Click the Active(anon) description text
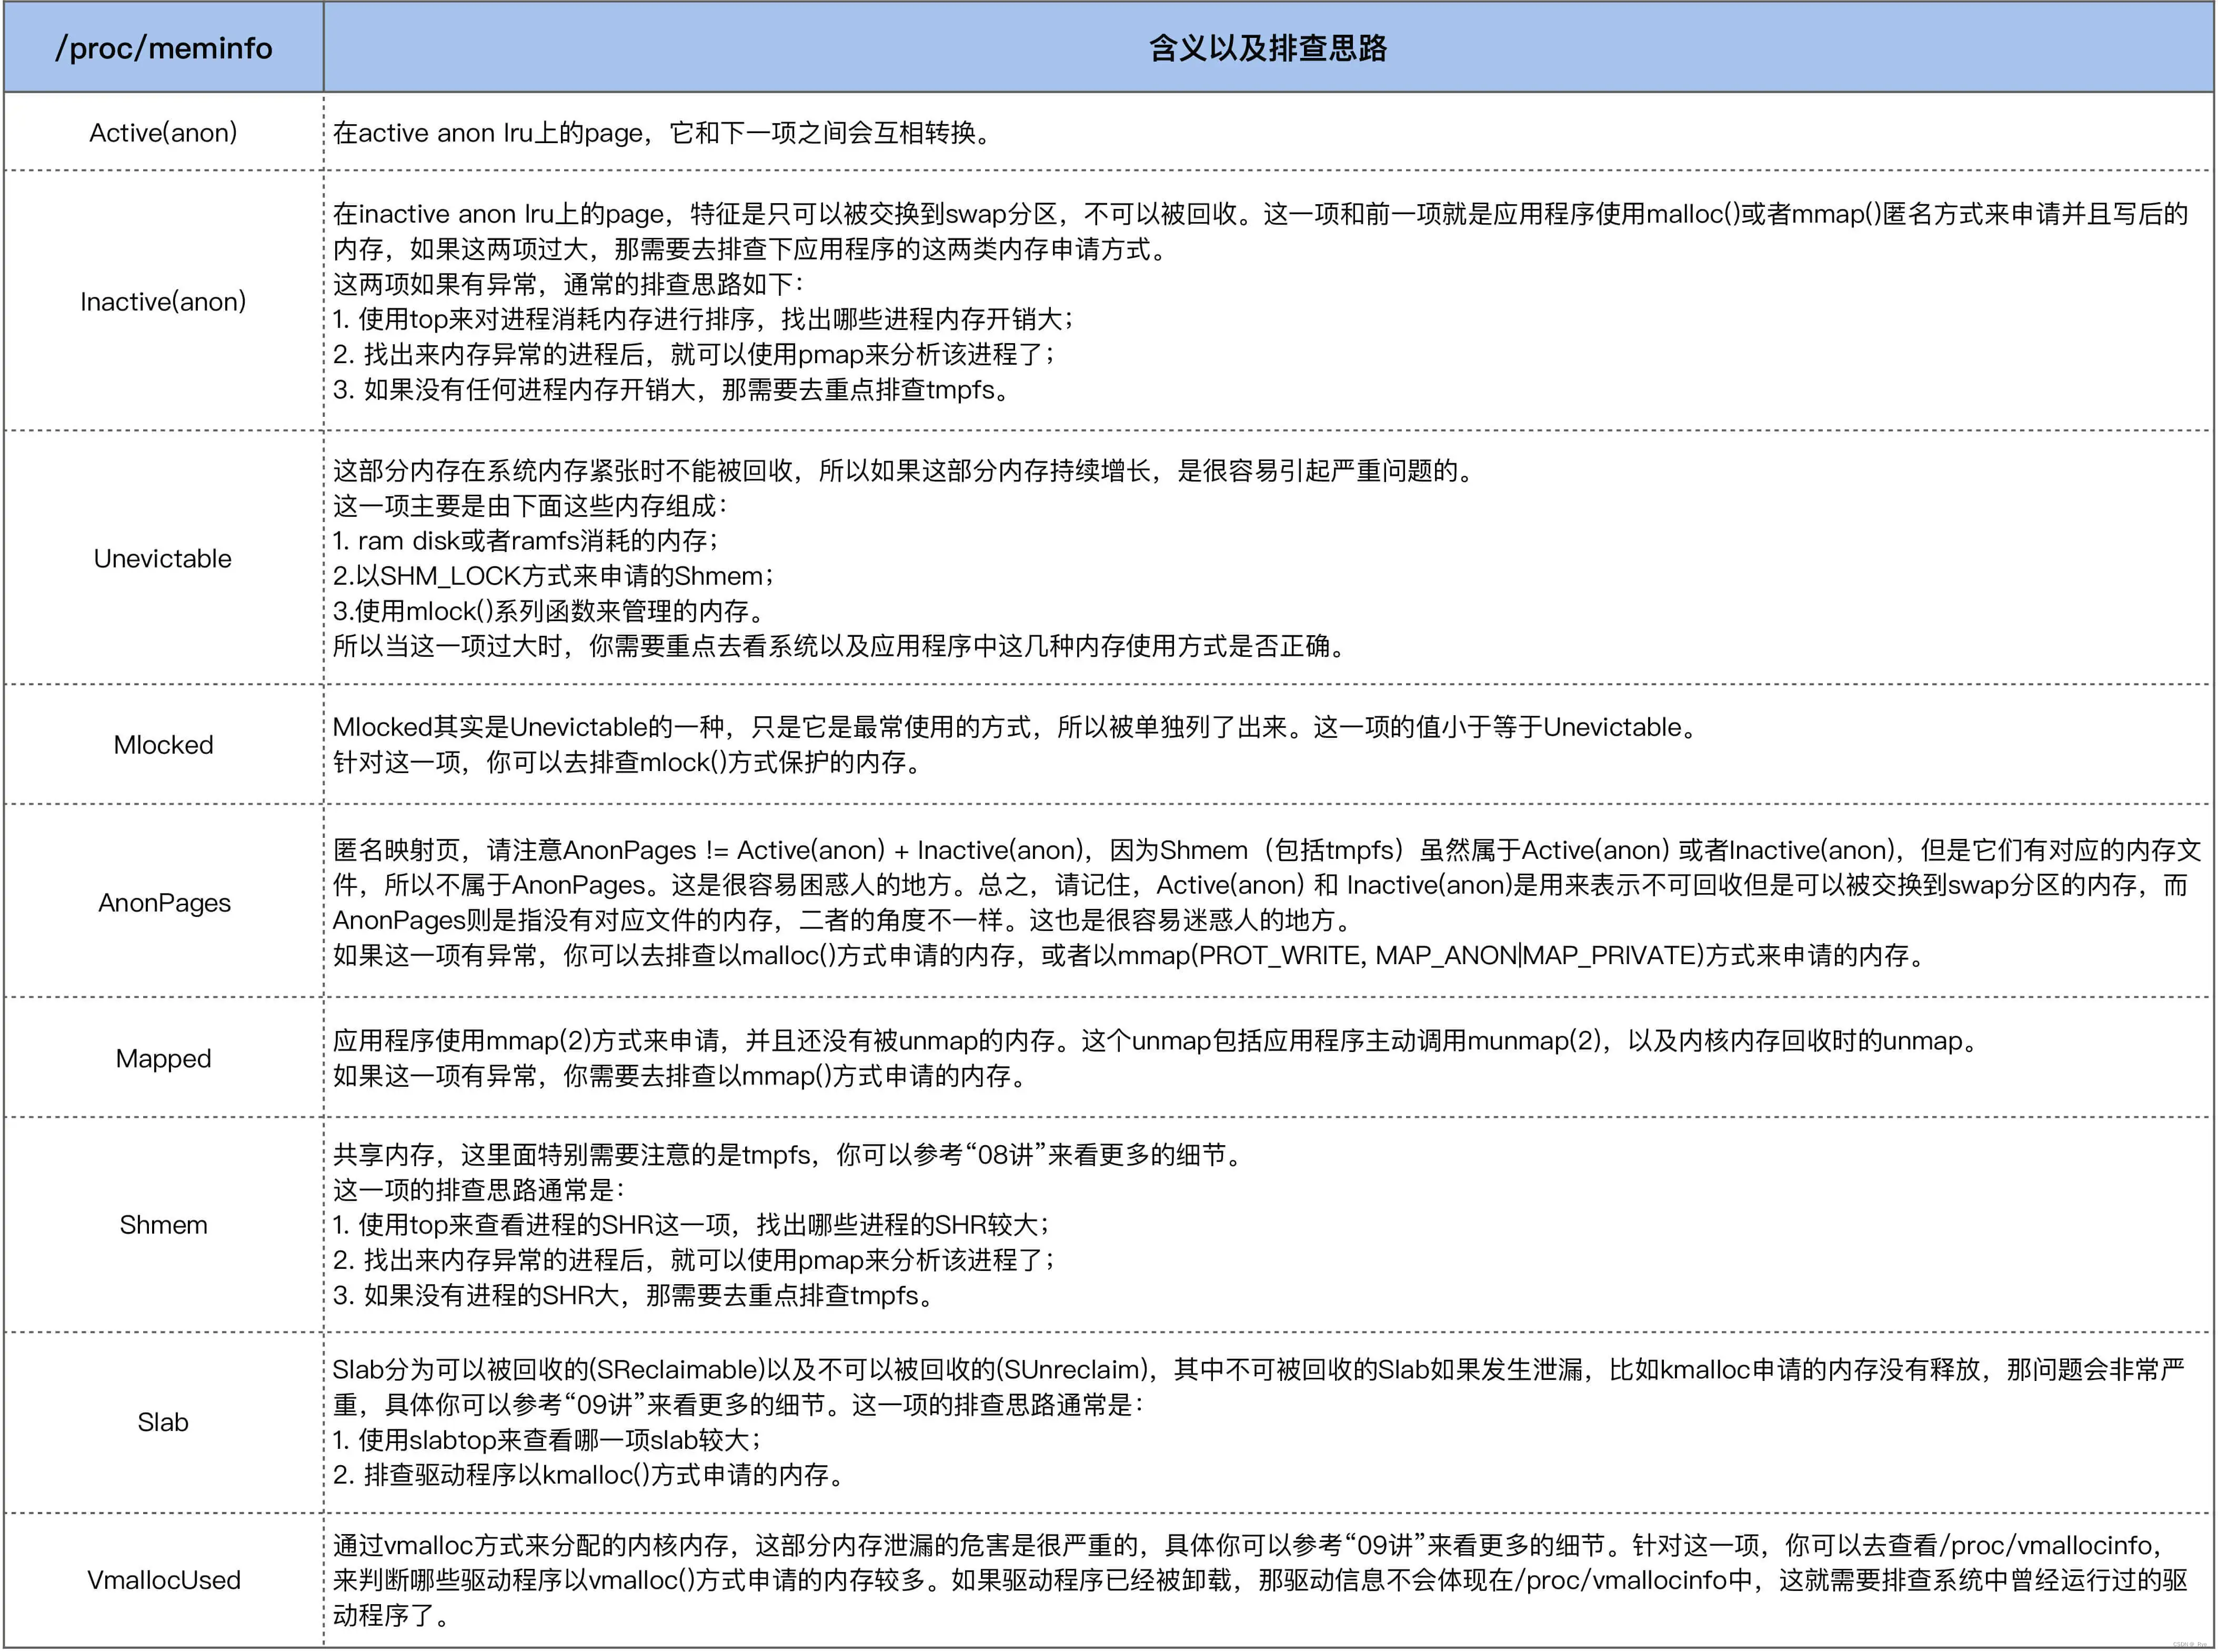Viewport: 2218px width, 1652px height. (662, 132)
